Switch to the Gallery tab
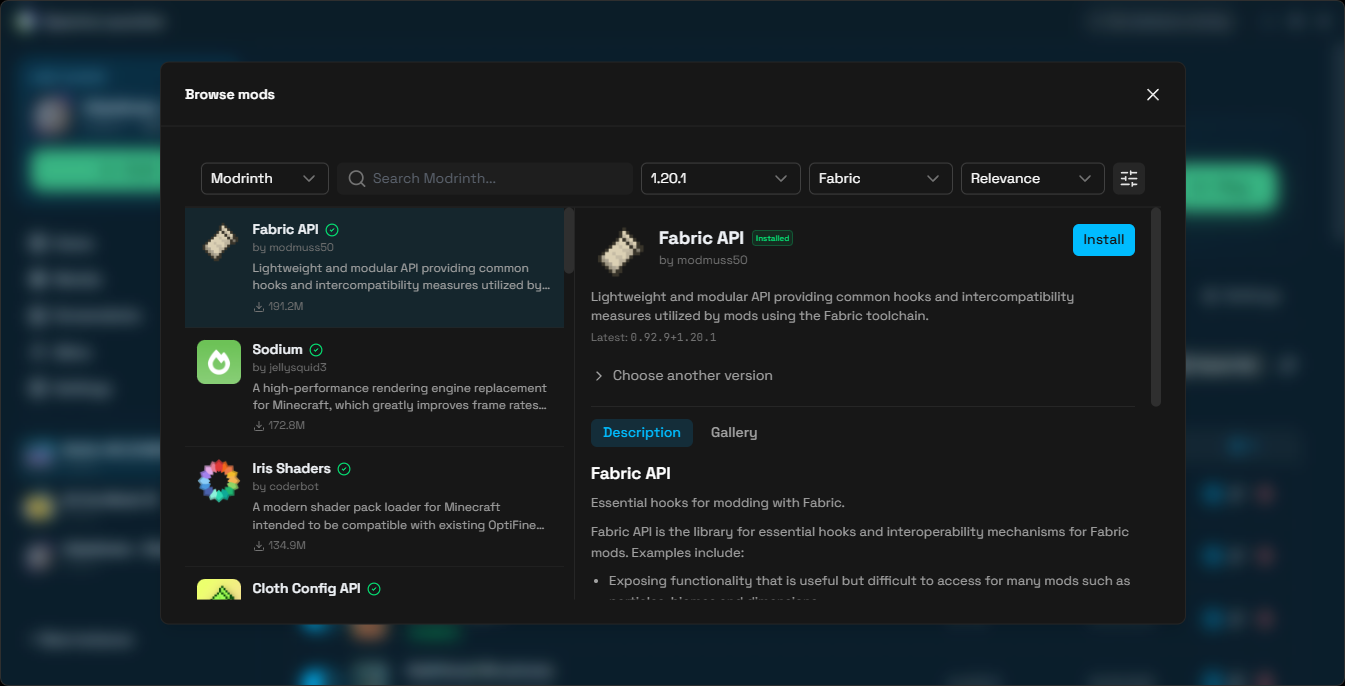 coord(734,433)
